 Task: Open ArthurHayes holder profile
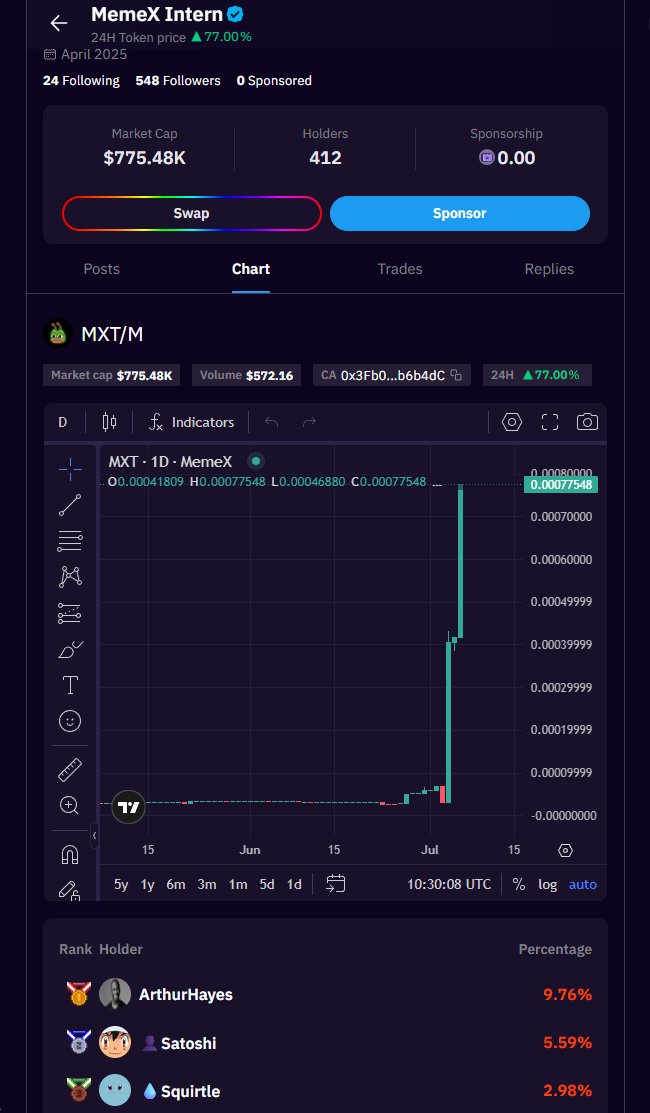click(x=186, y=994)
